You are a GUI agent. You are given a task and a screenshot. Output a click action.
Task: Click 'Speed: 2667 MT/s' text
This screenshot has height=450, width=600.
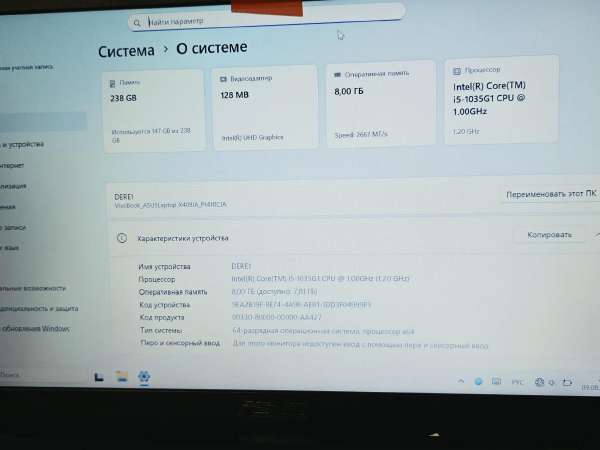361,134
